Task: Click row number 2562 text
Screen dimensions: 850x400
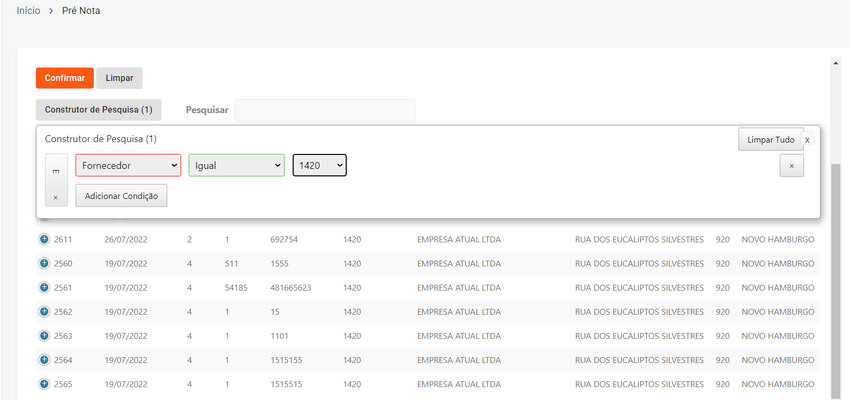Action: tap(63, 312)
